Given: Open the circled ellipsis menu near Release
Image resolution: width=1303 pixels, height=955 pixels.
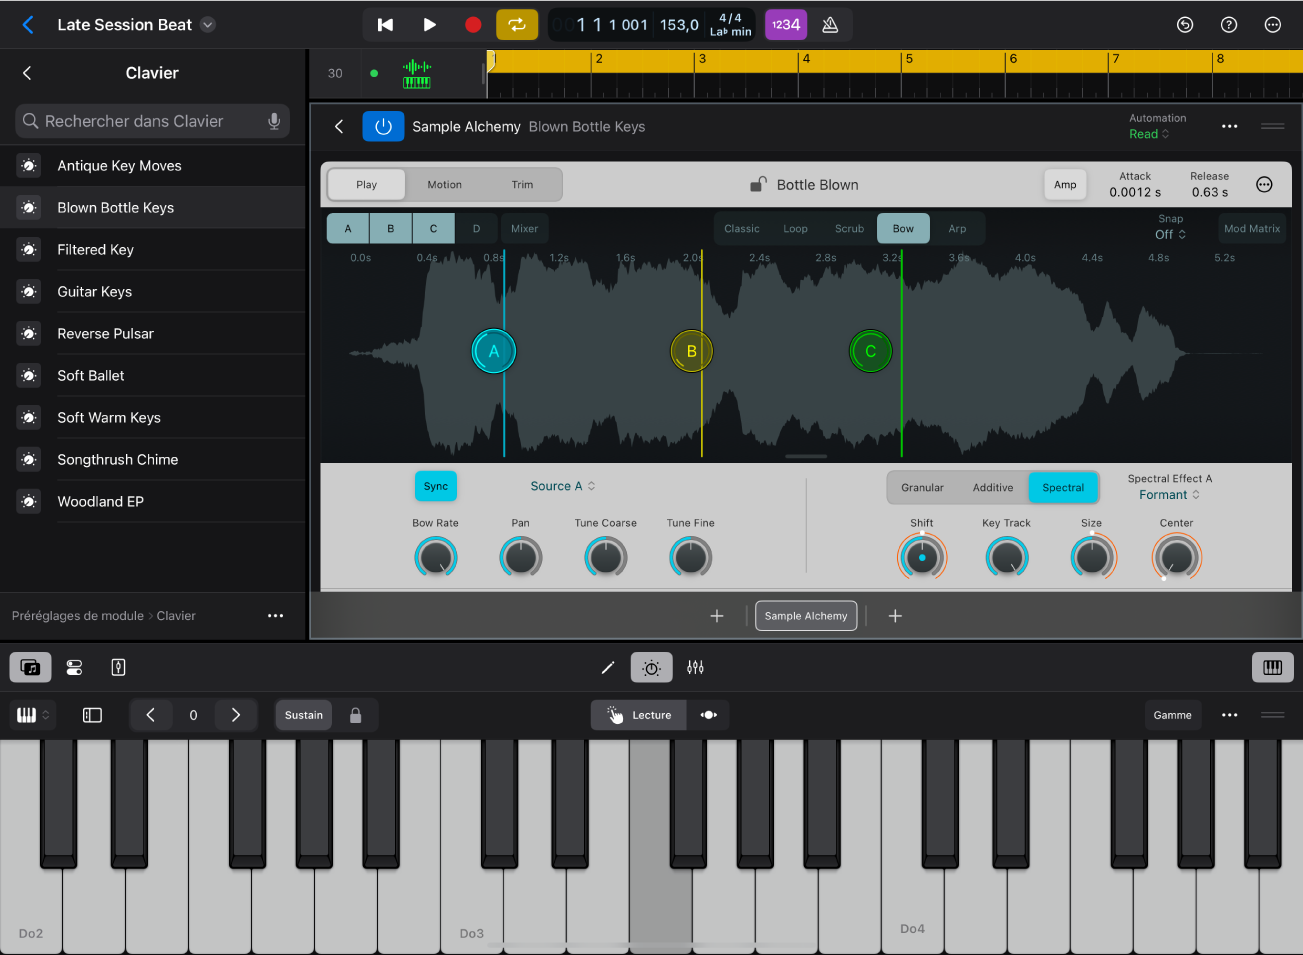Looking at the screenshot, I should click(x=1264, y=185).
